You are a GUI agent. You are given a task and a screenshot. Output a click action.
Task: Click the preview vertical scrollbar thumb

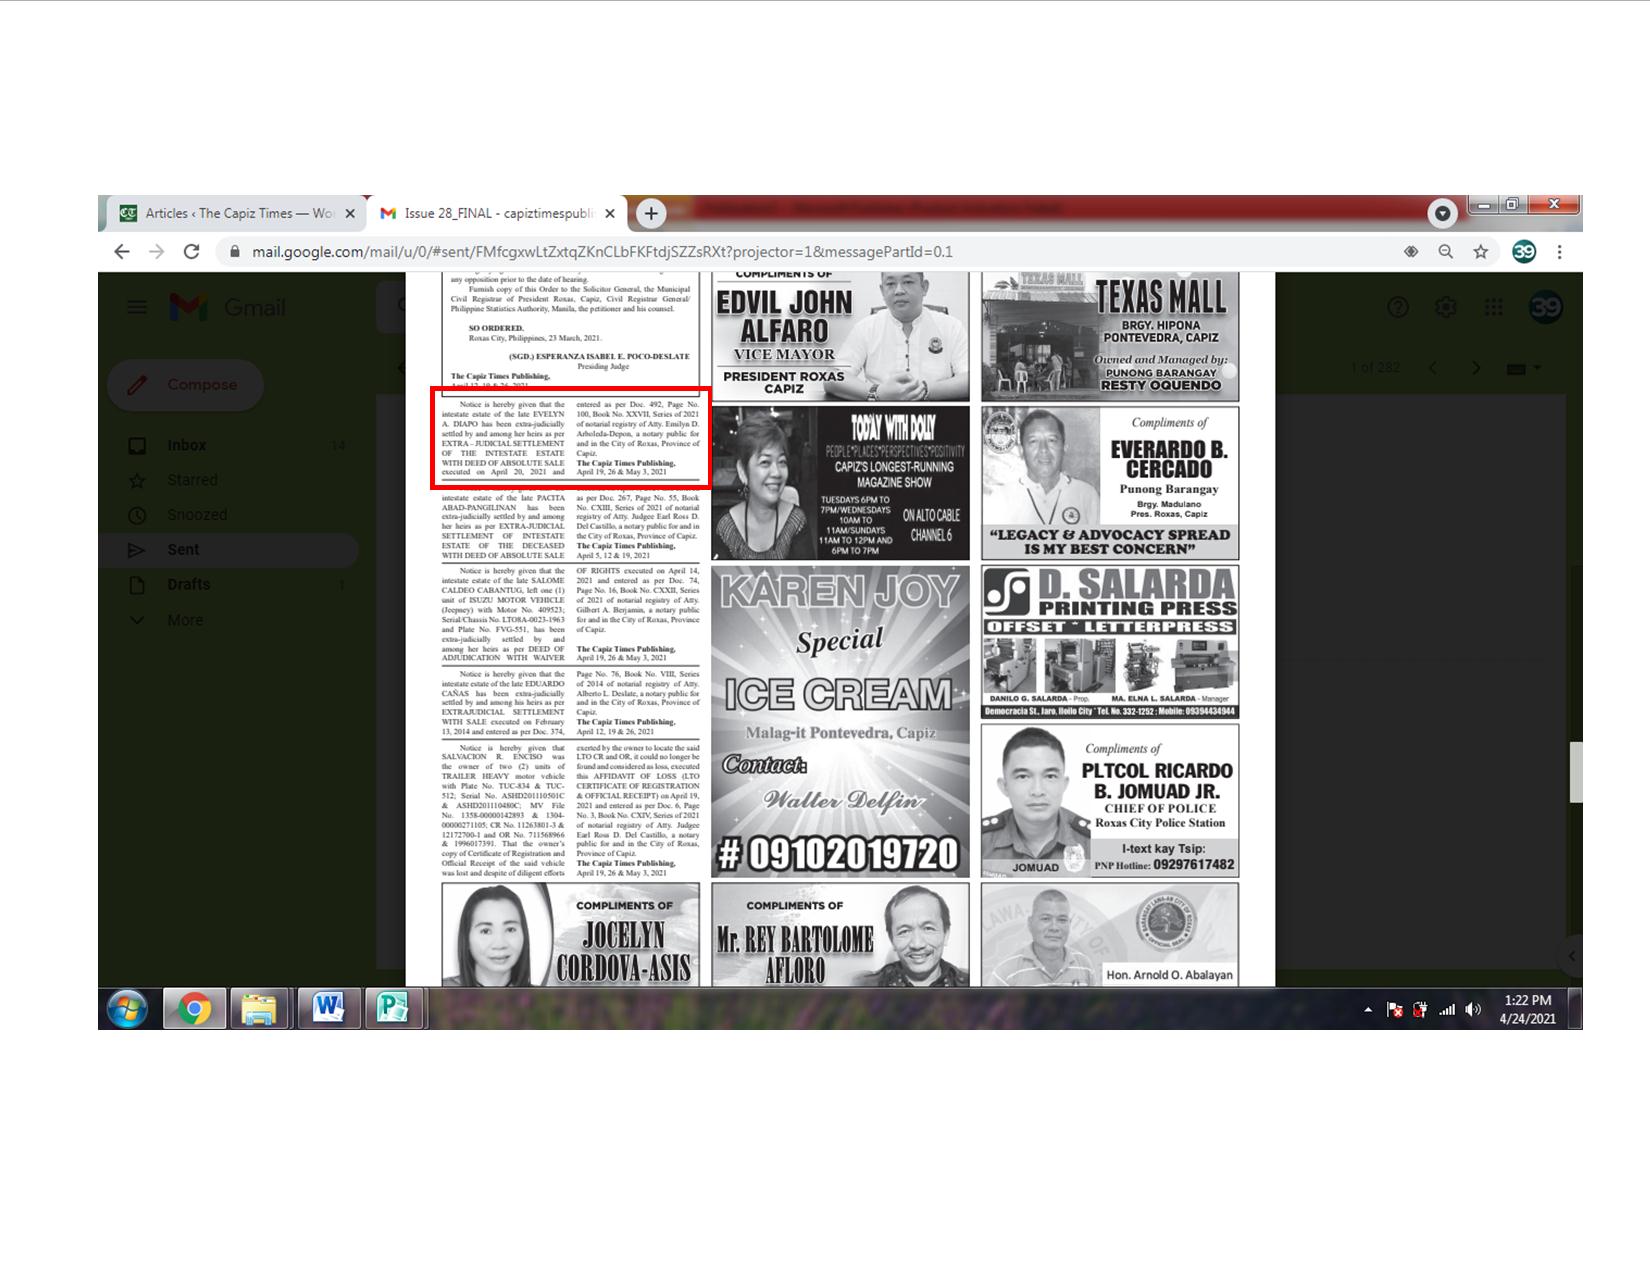[x=1575, y=772]
